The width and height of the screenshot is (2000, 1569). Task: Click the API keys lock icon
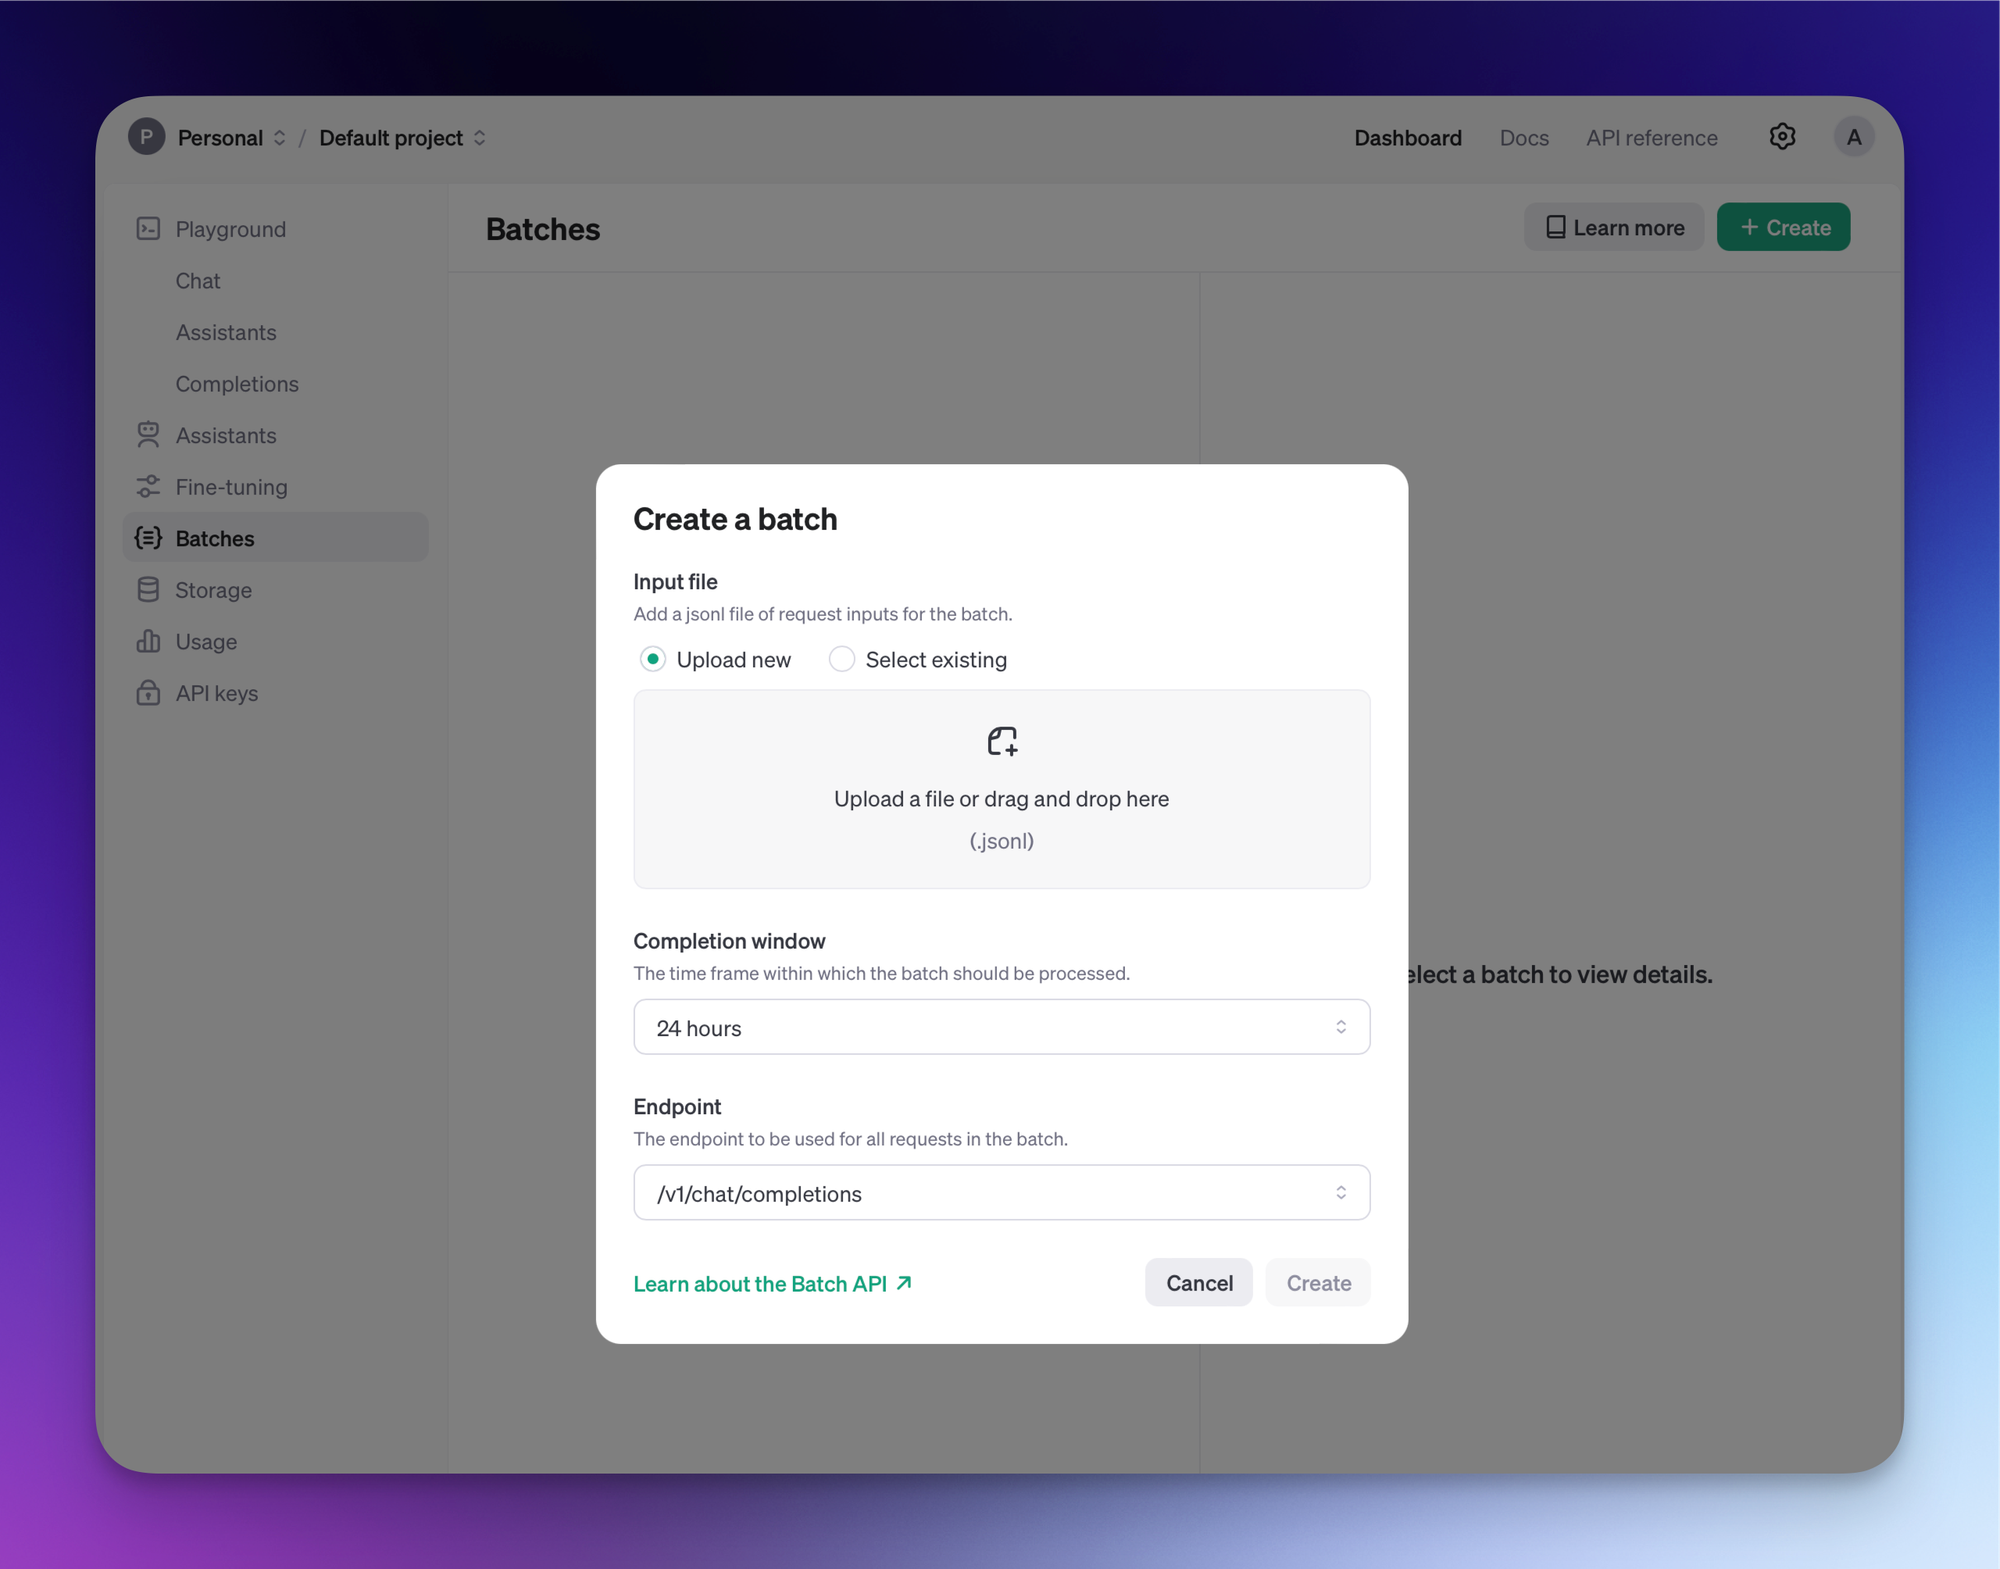[x=148, y=693]
